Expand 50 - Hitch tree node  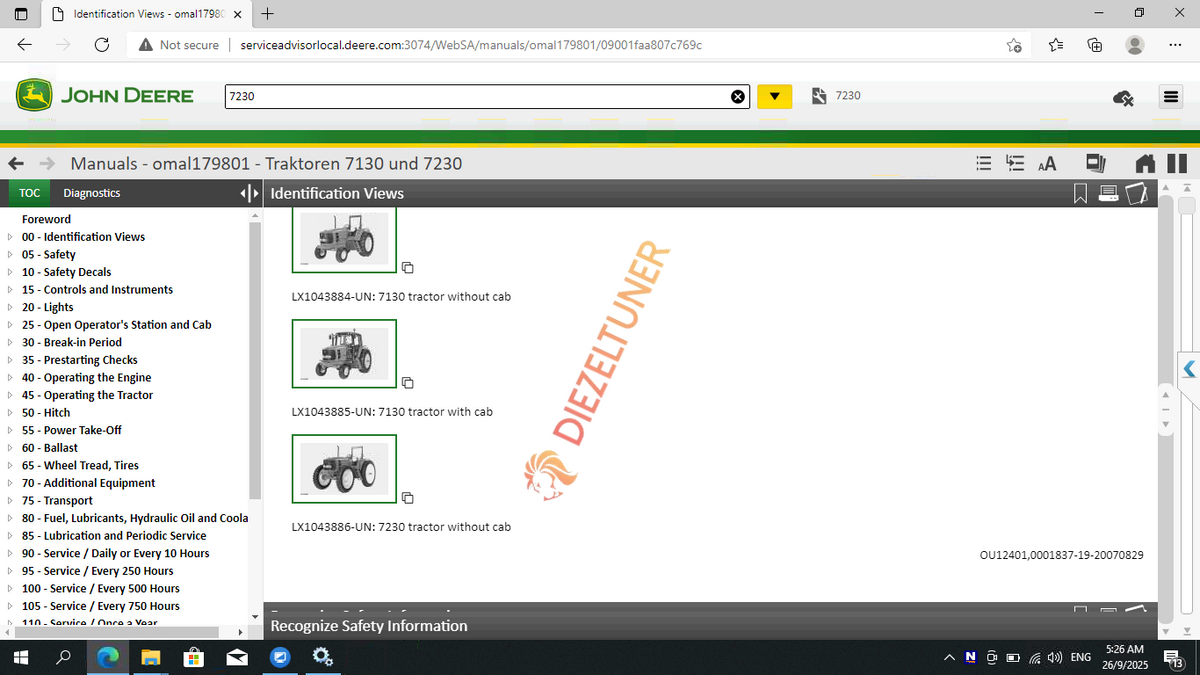coord(10,413)
